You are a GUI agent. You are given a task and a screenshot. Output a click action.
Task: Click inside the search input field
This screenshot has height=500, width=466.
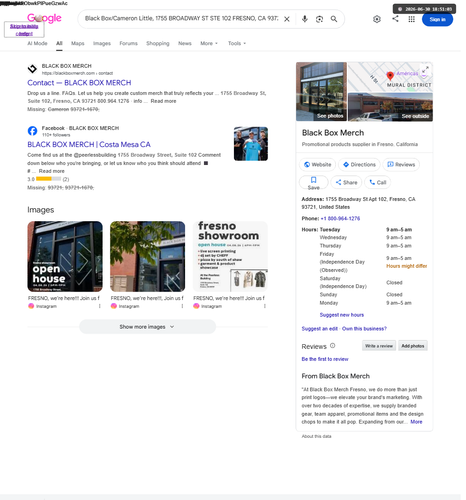point(183,19)
